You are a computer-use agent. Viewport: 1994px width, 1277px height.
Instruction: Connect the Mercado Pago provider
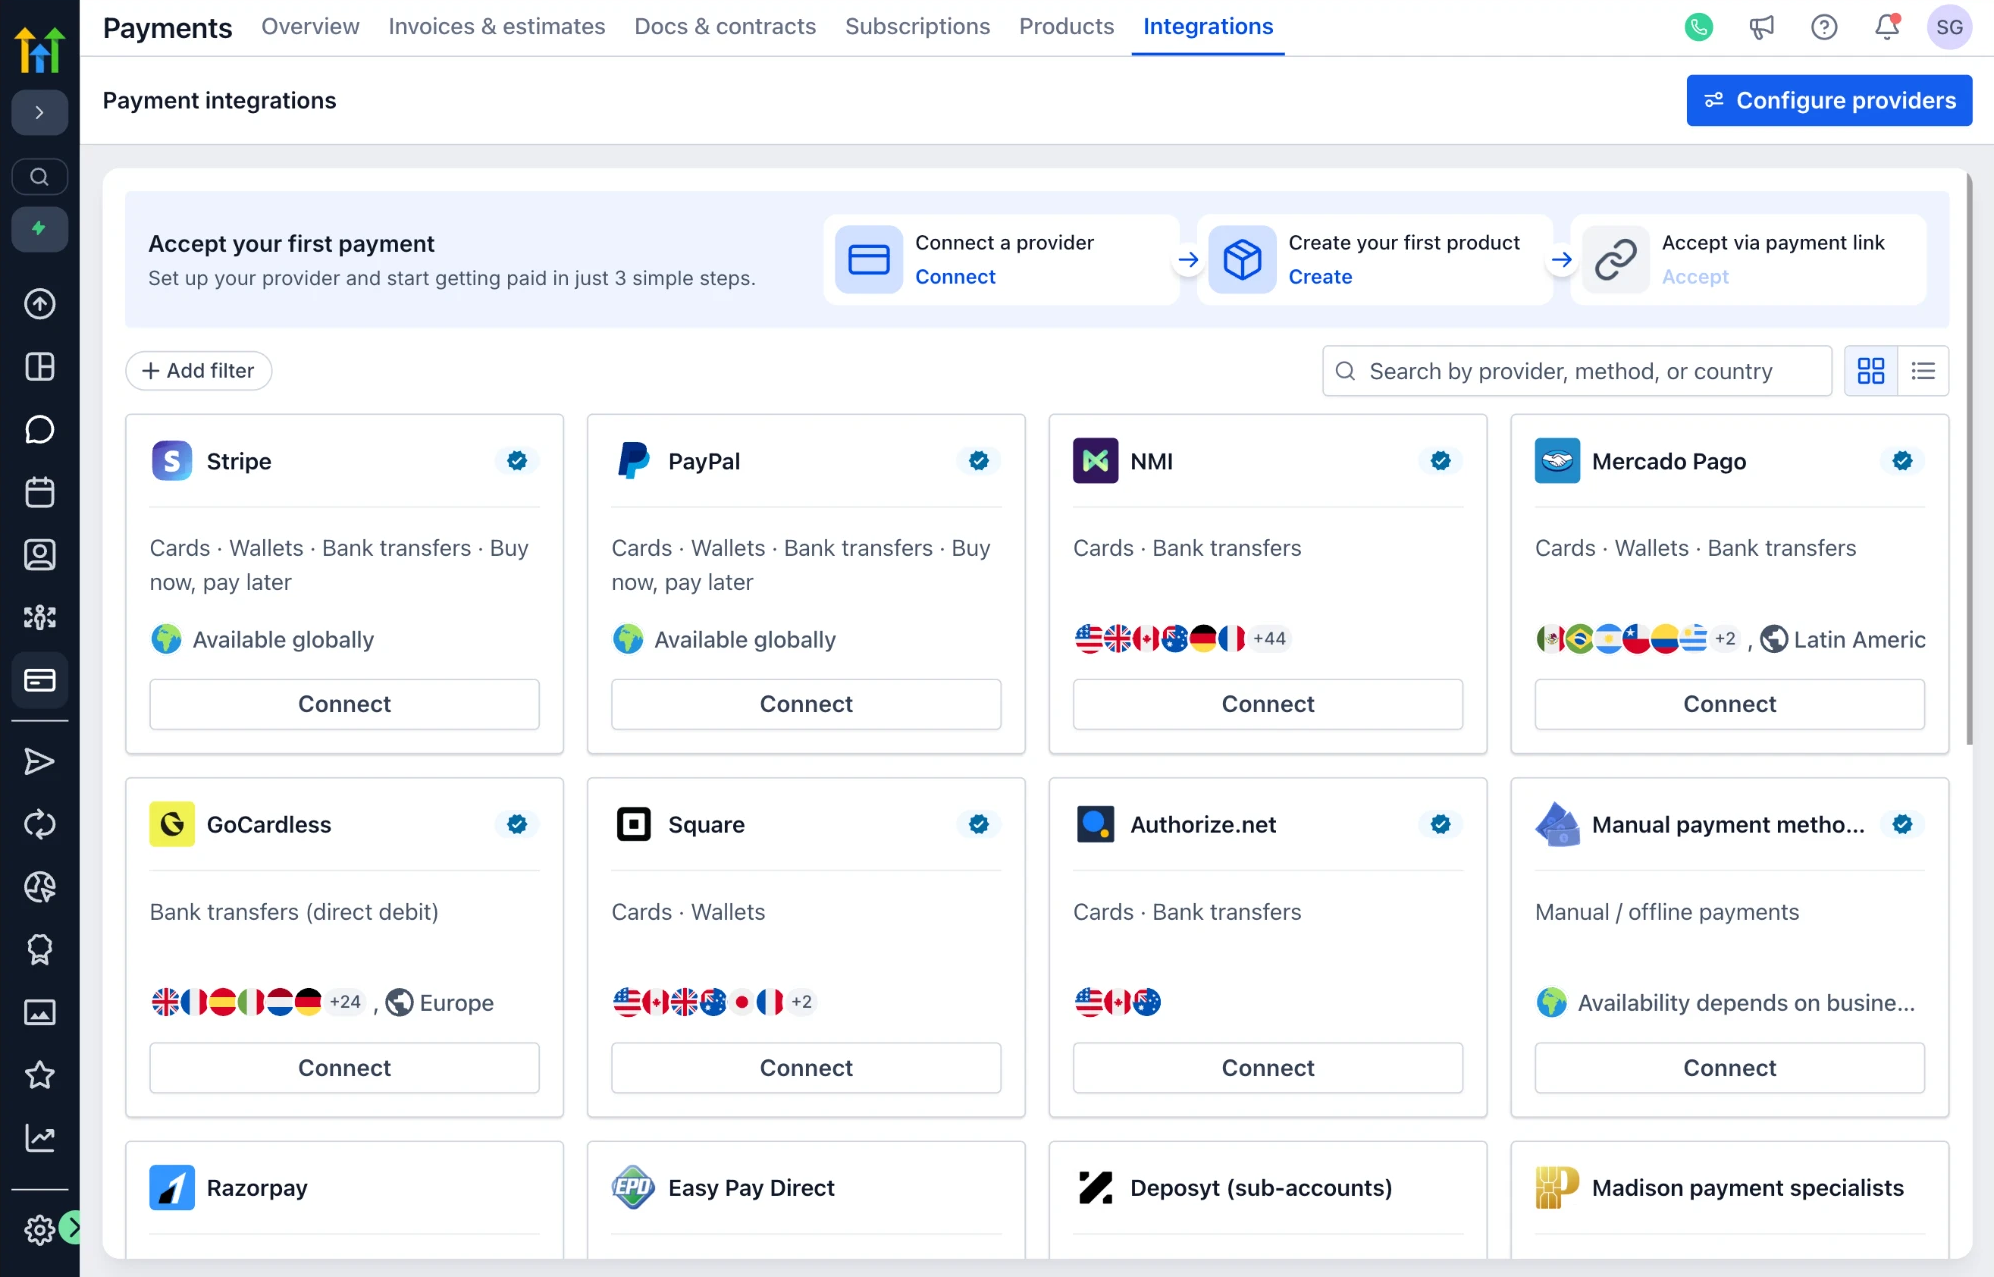point(1730,704)
